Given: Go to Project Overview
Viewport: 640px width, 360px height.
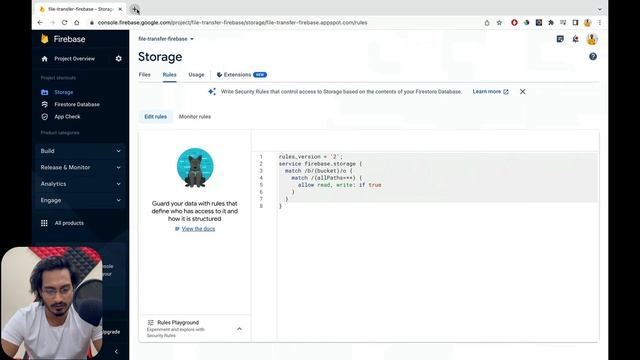Looking at the screenshot, I should point(75,59).
